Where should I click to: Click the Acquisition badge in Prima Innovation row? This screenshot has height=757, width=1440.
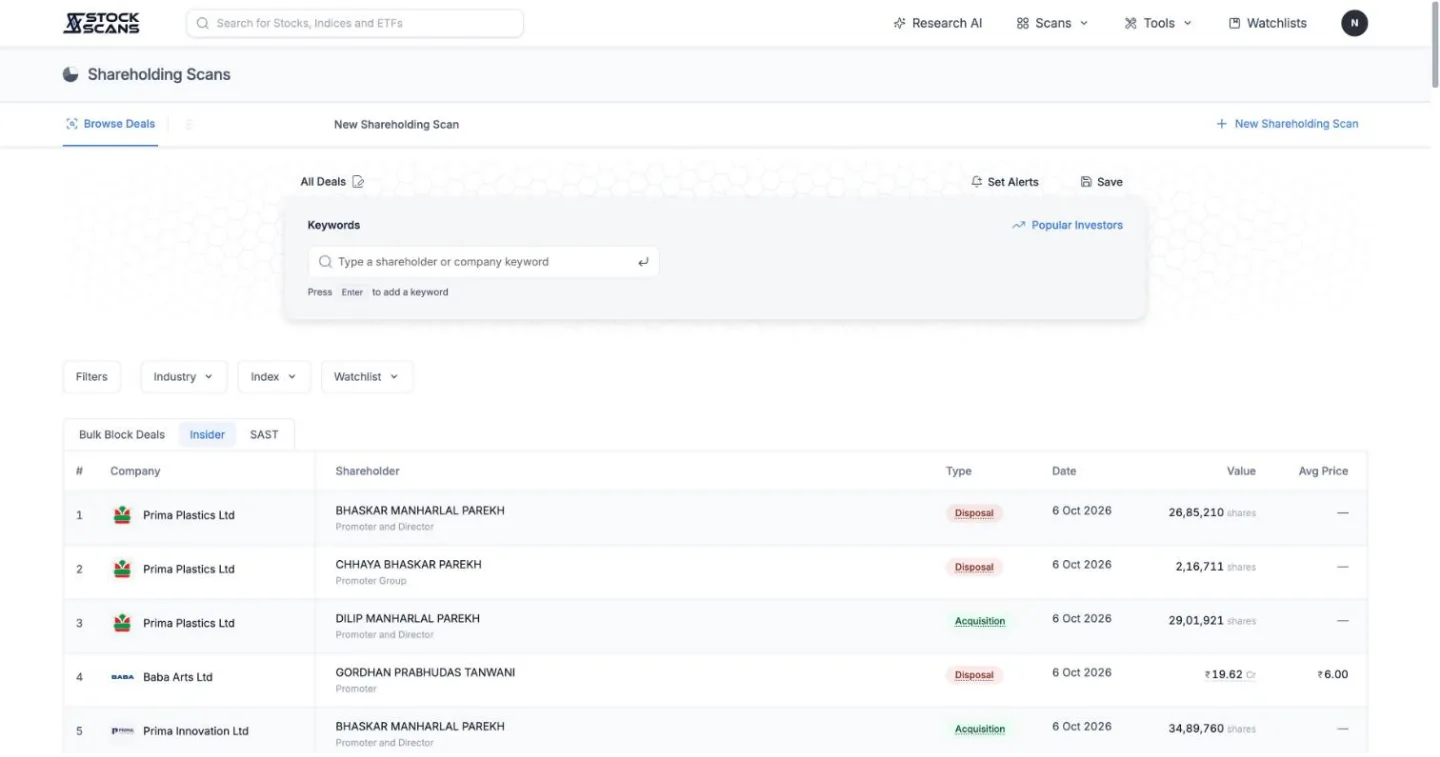pyautogui.click(x=979, y=729)
